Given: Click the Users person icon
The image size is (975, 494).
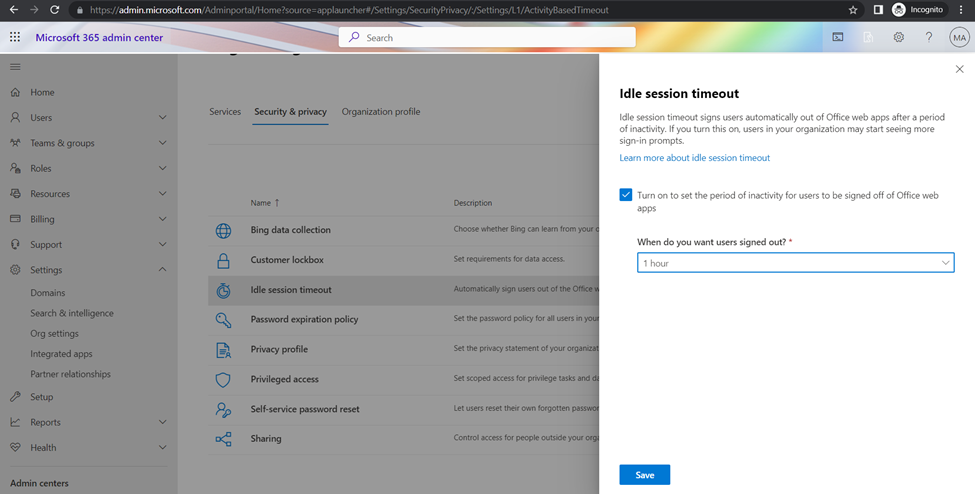Looking at the screenshot, I should pos(16,118).
